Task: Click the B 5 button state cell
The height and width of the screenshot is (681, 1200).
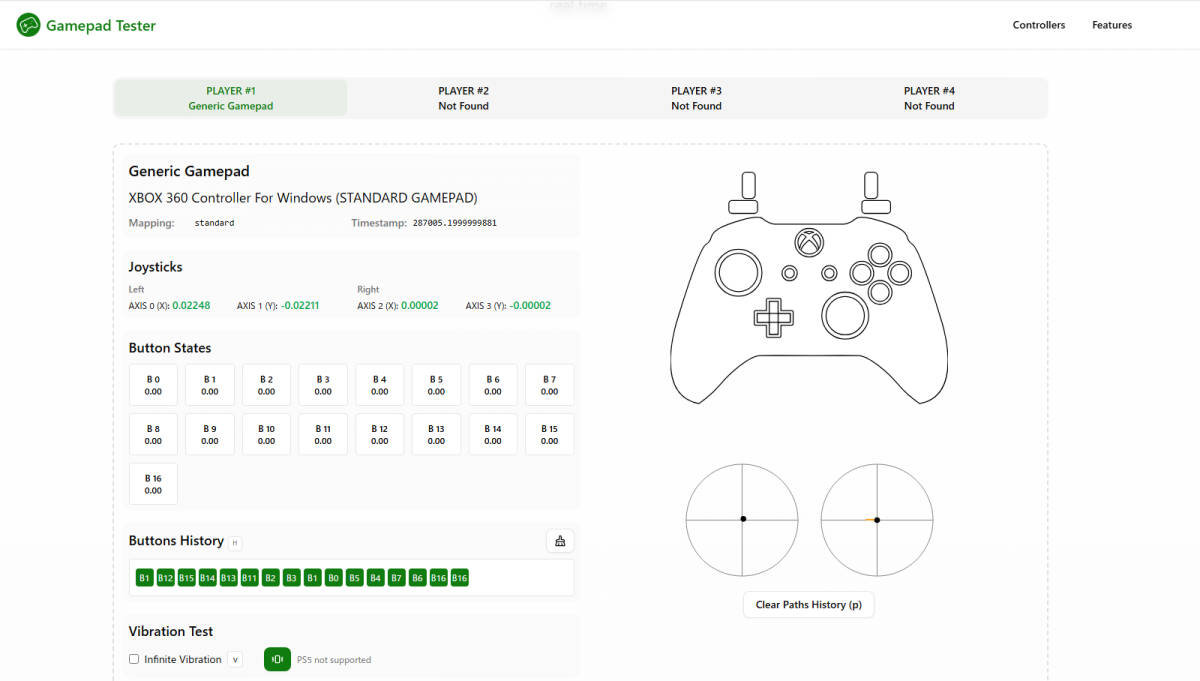Action: point(436,385)
